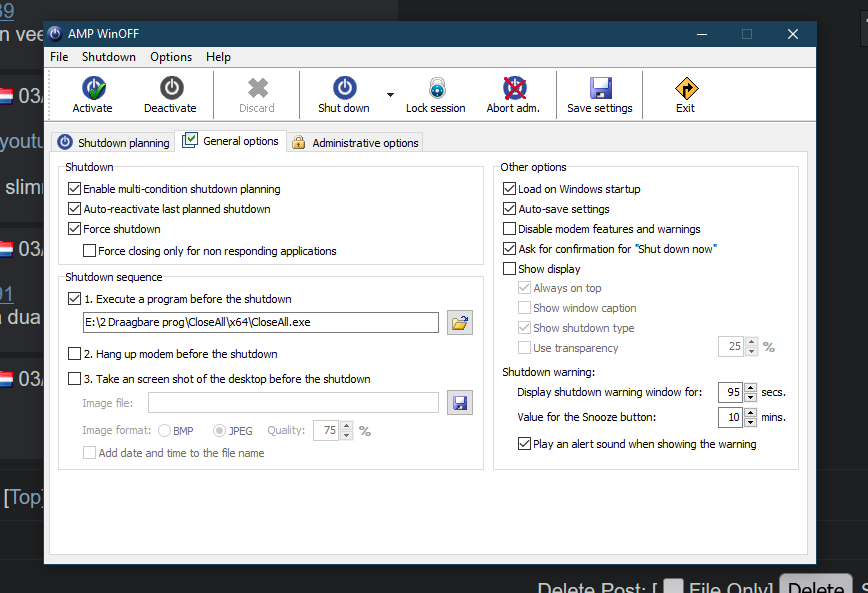Enable the Show display checkbox
Screen dimensions: 868x593
click(509, 269)
